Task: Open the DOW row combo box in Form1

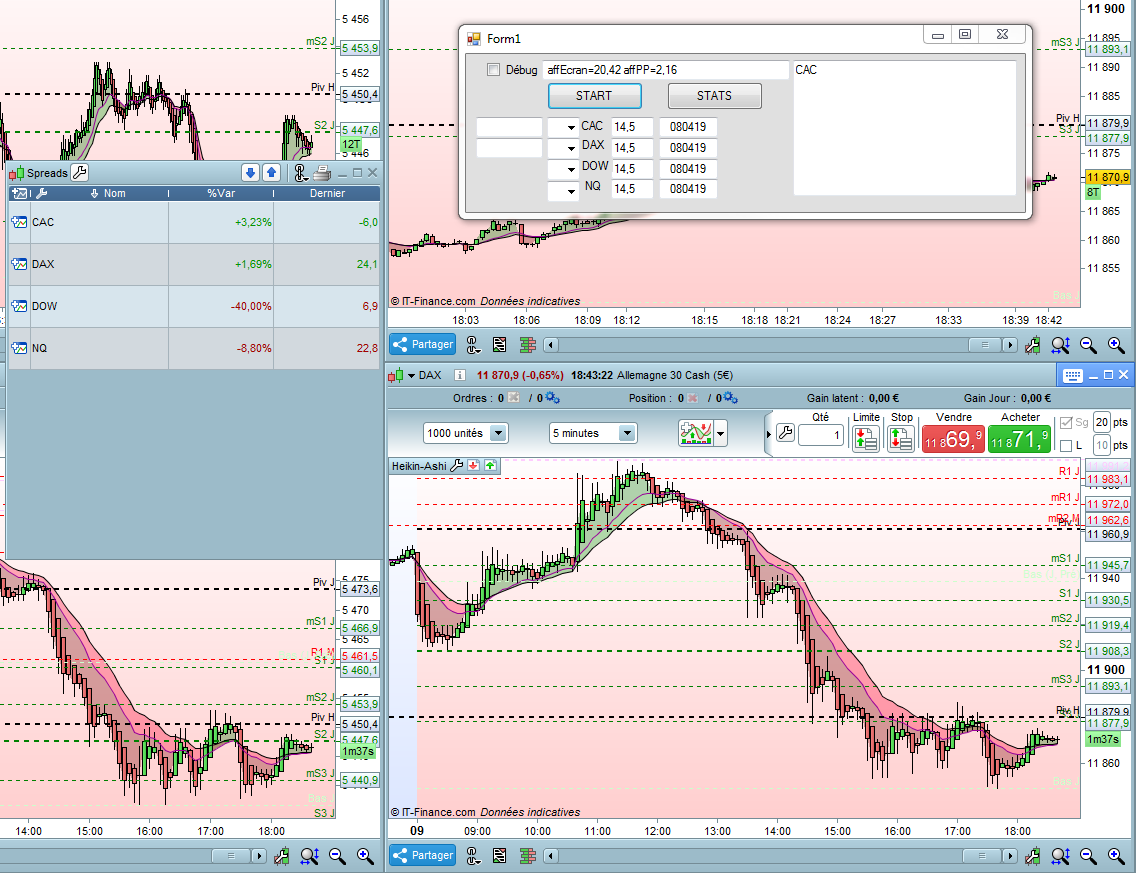Action: (563, 169)
